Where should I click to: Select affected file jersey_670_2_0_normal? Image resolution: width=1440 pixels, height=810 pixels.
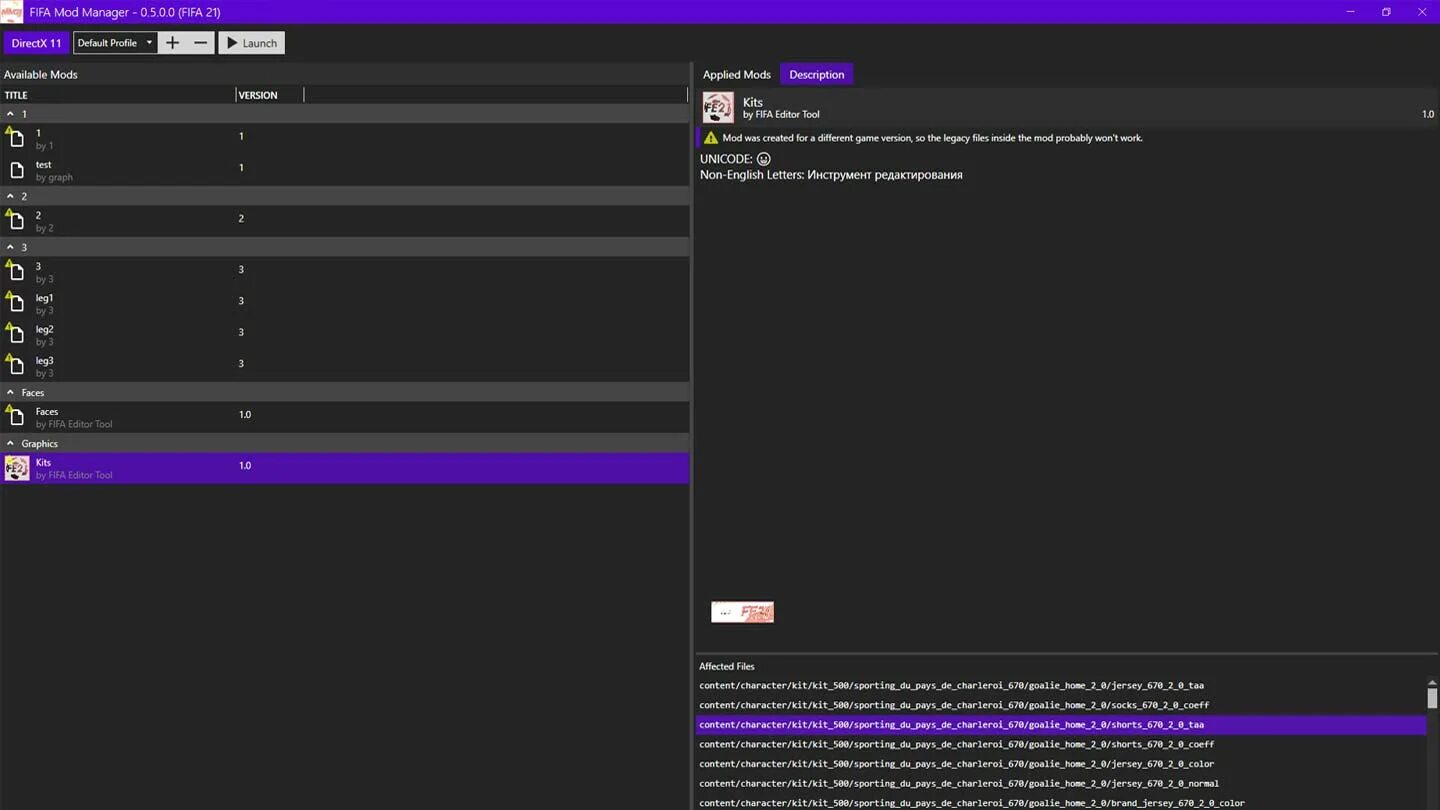[x=959, y=783]
